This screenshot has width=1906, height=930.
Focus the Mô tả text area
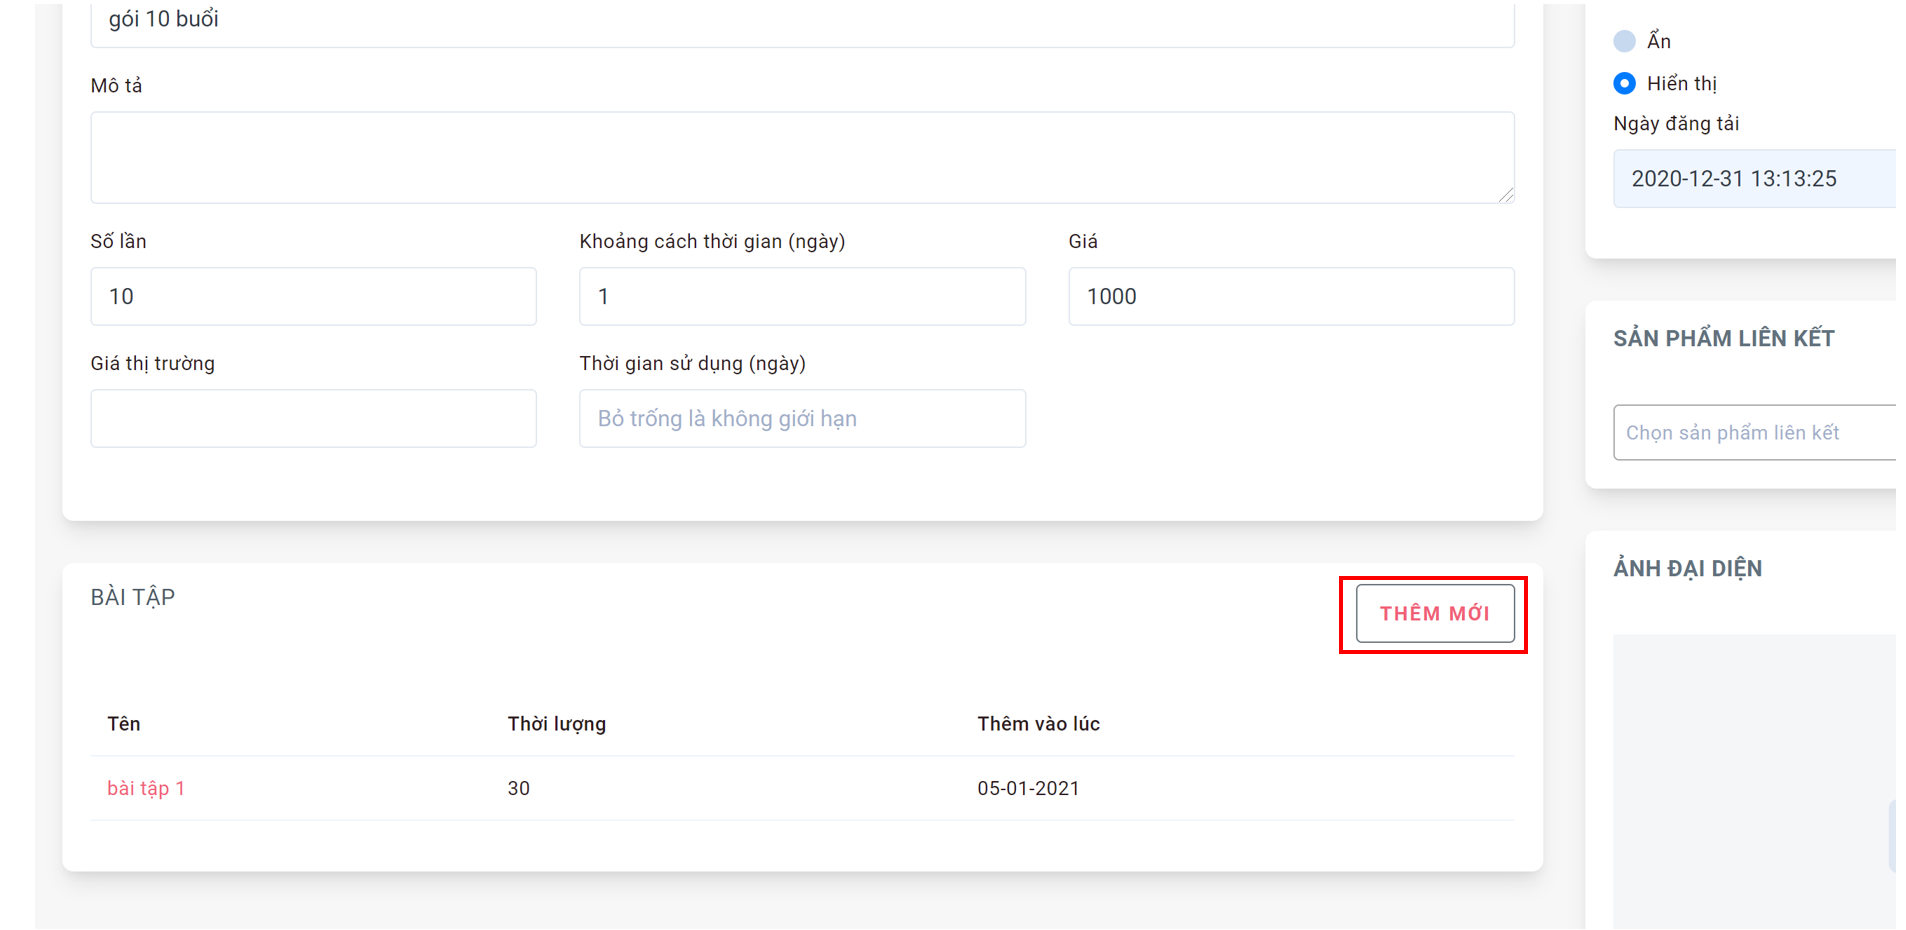(802, 157)
